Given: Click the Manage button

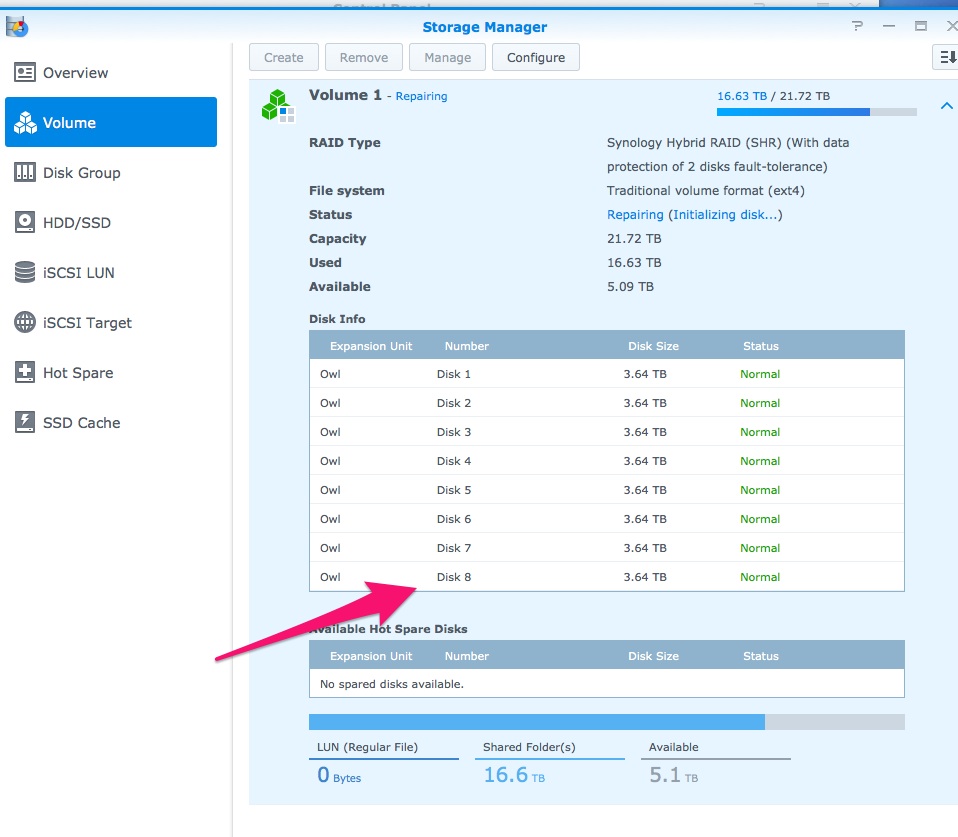Looking at the screenshot, I should click(447, 57).
